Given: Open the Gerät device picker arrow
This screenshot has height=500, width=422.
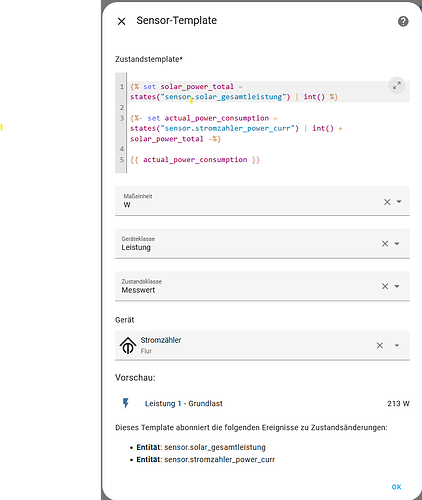Looking at the screenshot, I should point(397,345).
